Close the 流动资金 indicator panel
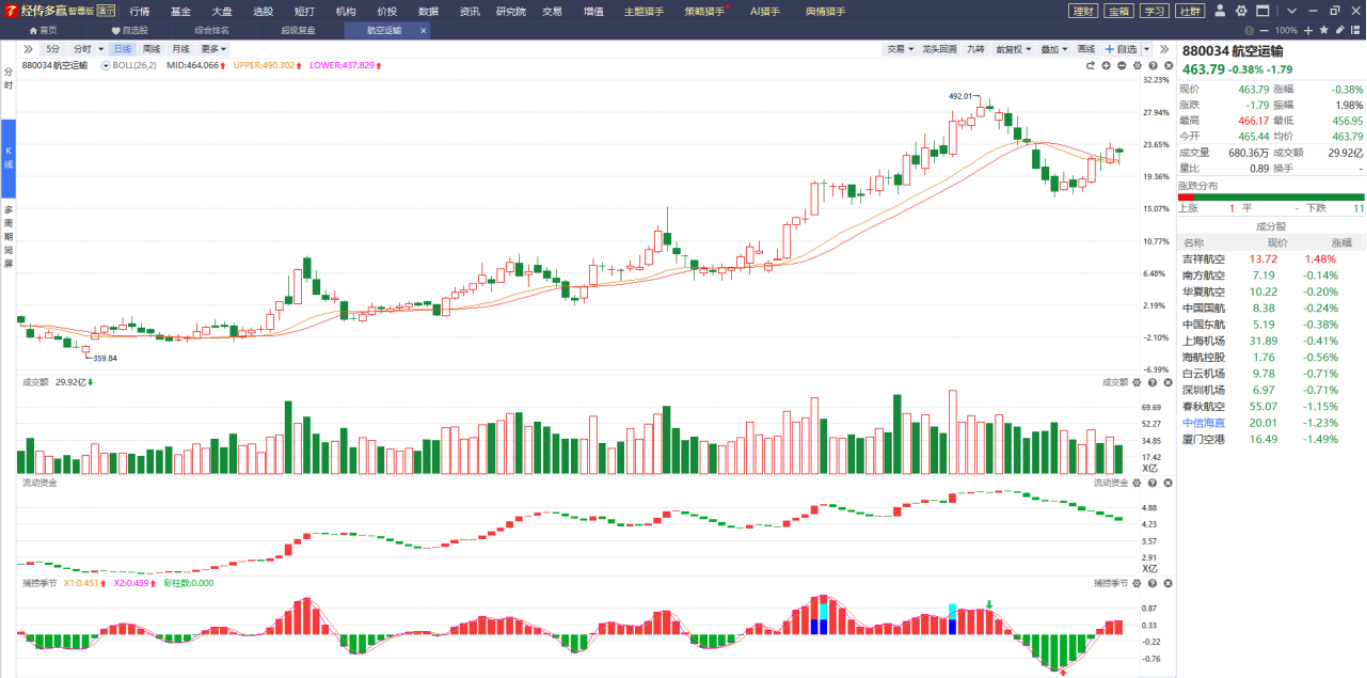This screenshot has height=678, width=1367. coord(1167,483)
